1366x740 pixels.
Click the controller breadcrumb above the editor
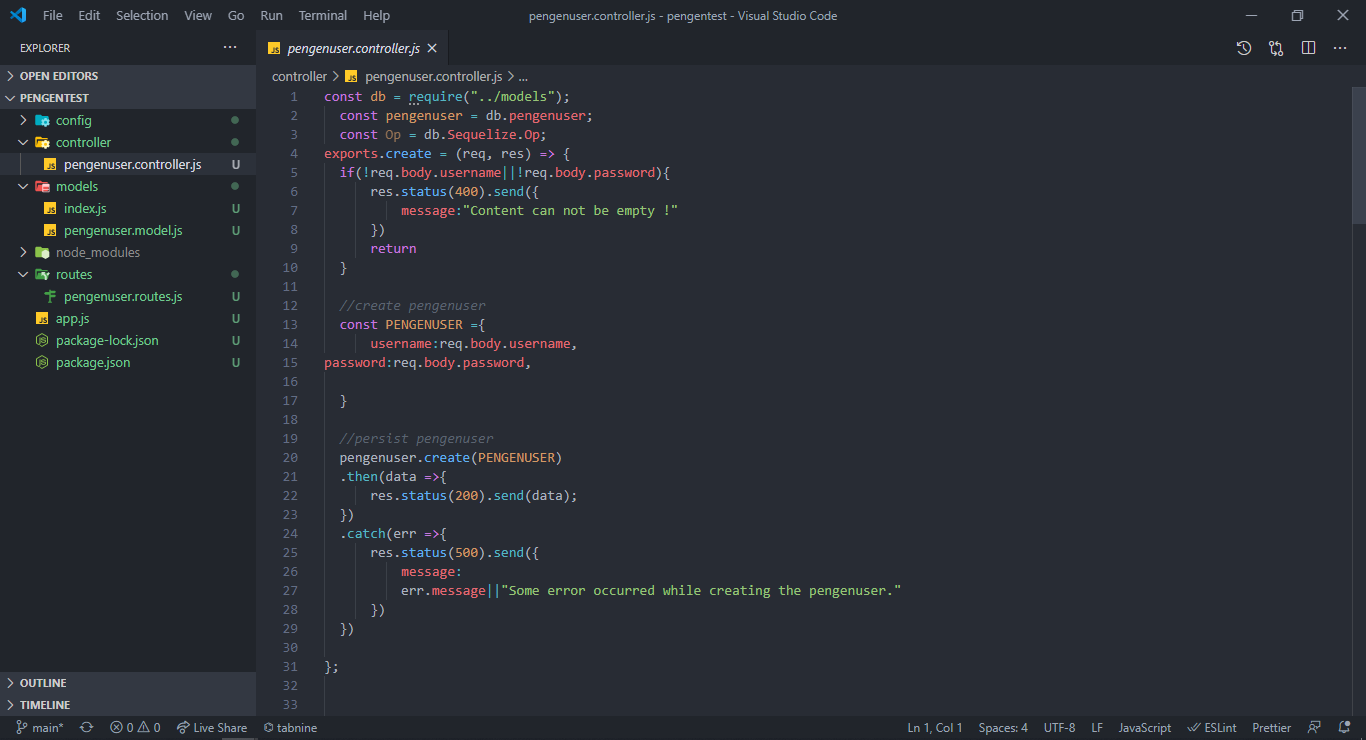point(299,76)
